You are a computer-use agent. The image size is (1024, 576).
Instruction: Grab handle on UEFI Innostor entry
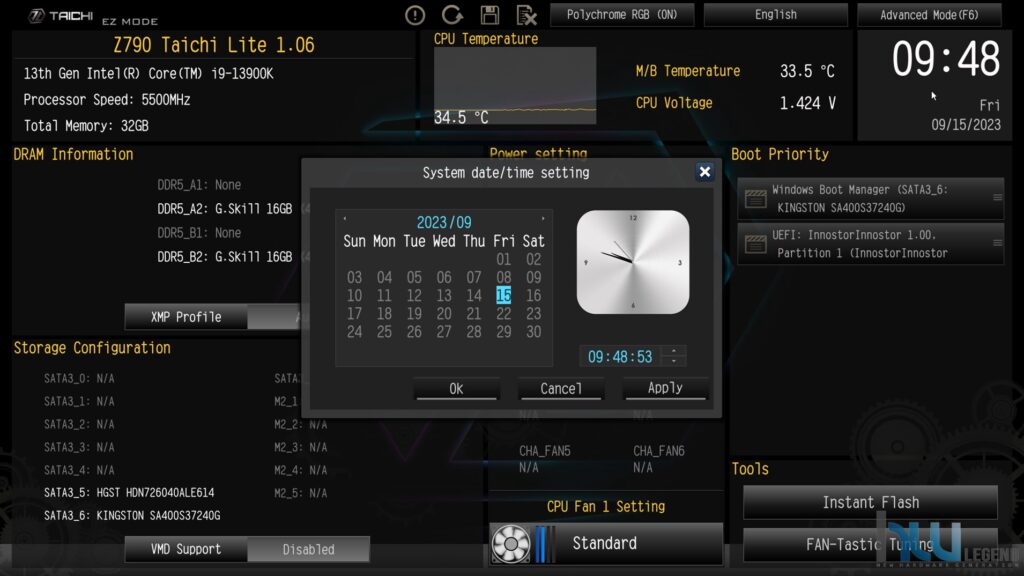click(997, 243)
